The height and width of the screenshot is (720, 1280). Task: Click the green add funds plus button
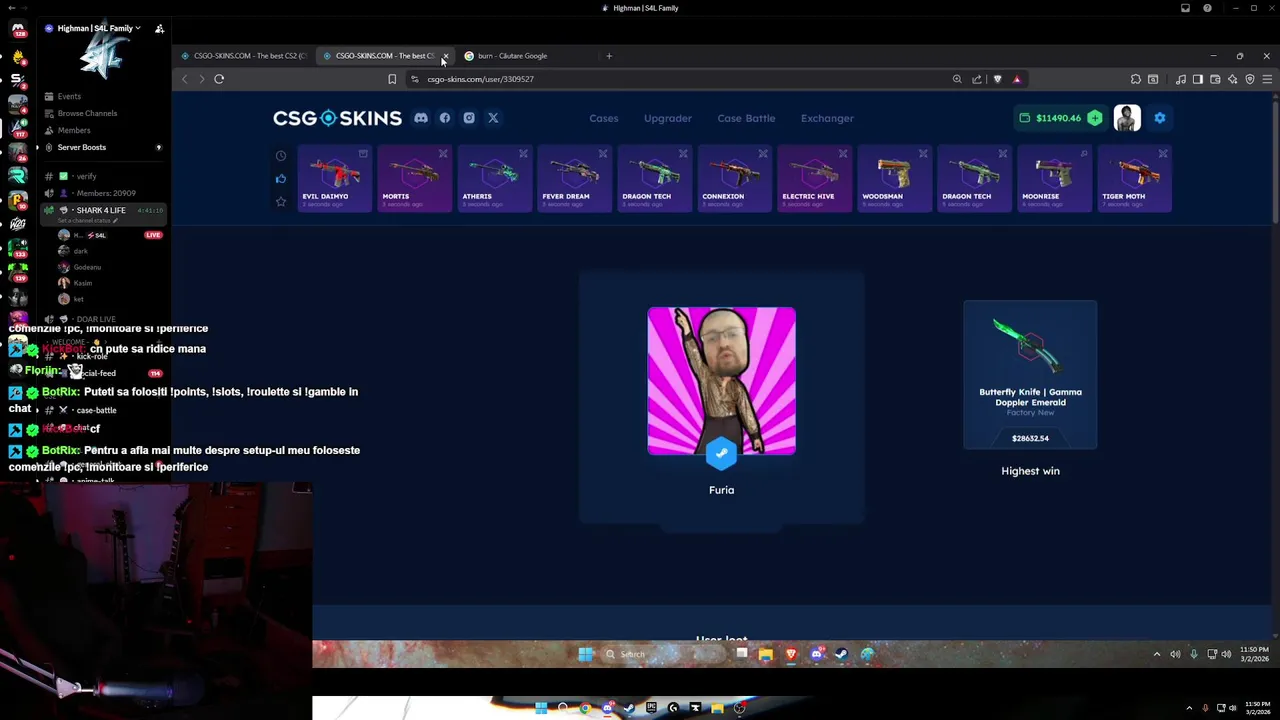pyautogui.click(x=1095, y=118)
